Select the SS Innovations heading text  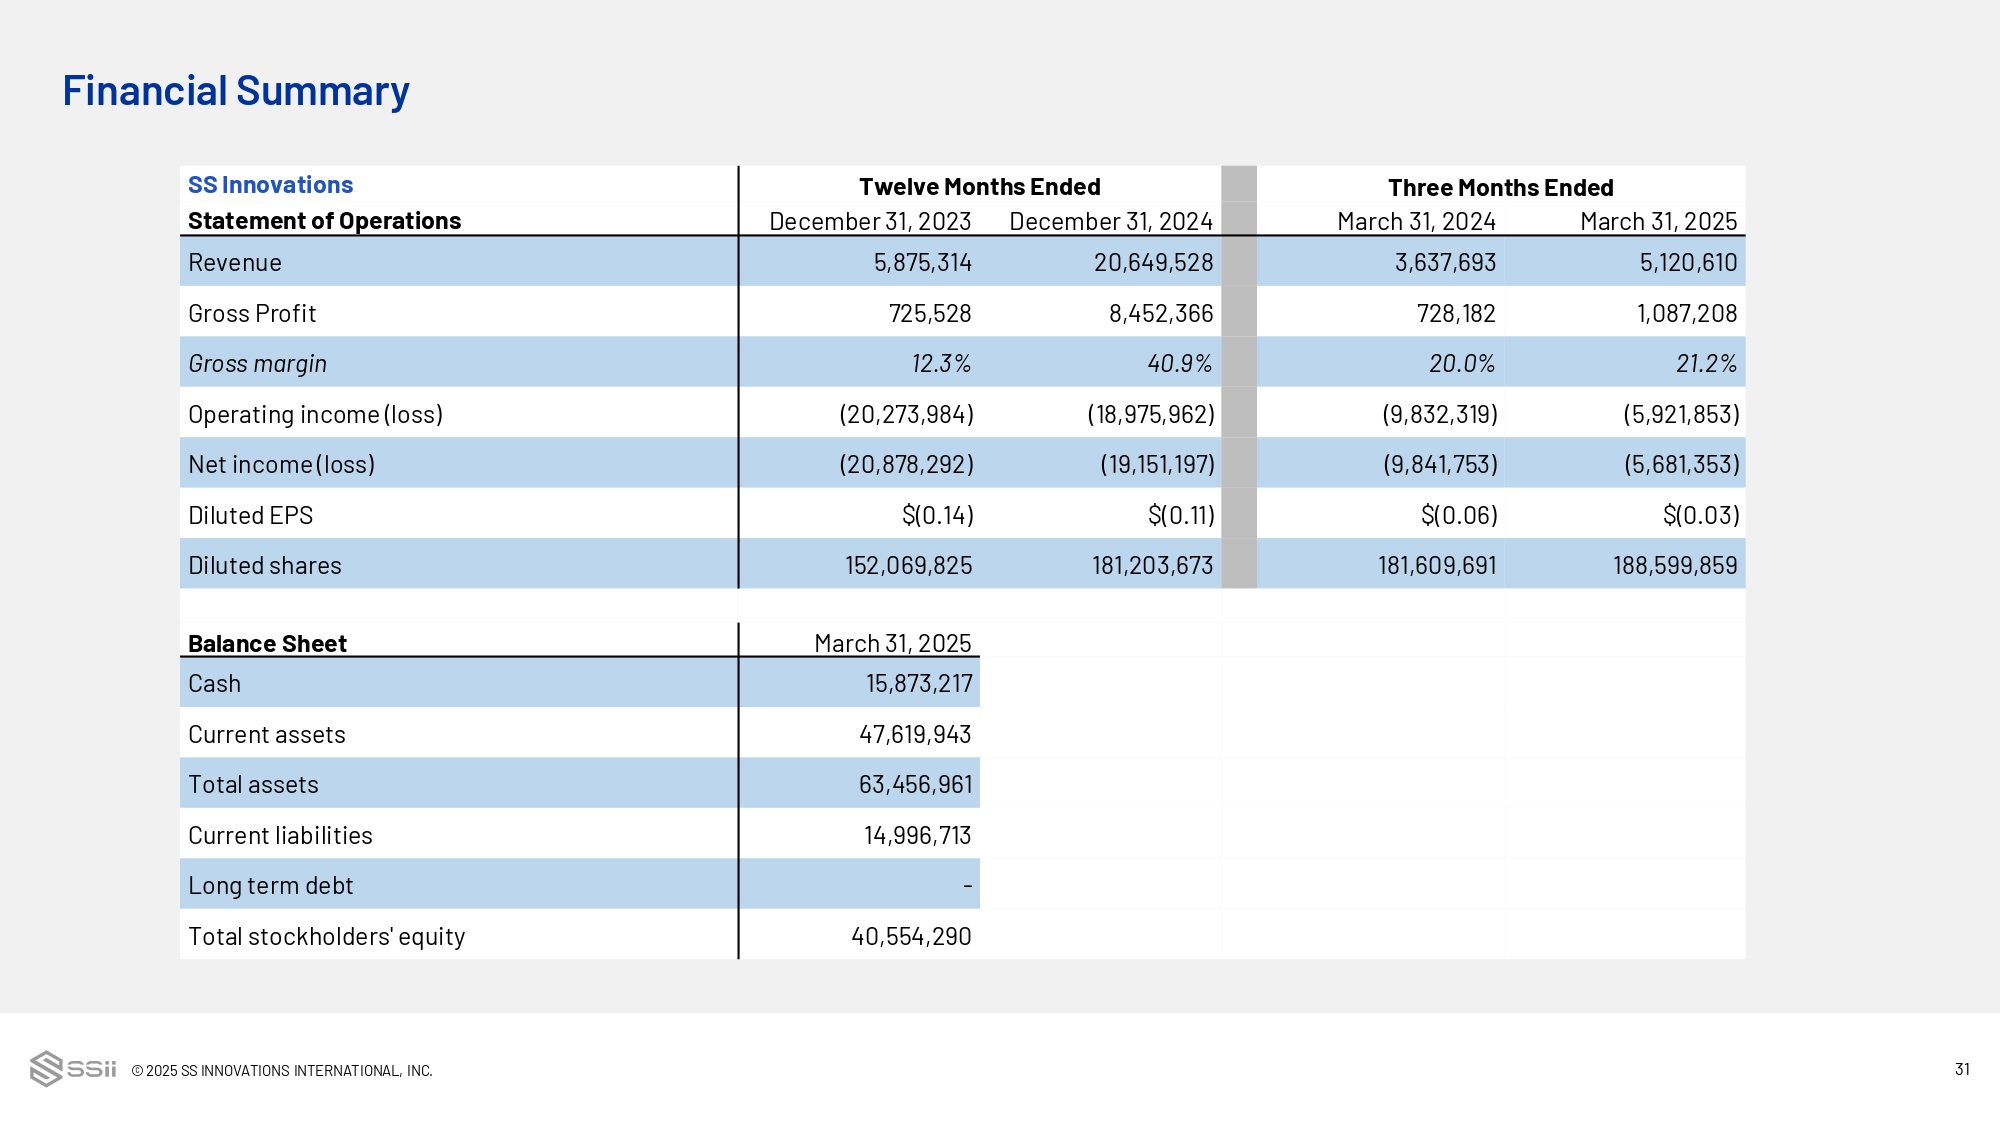click(x=270, y=185)
